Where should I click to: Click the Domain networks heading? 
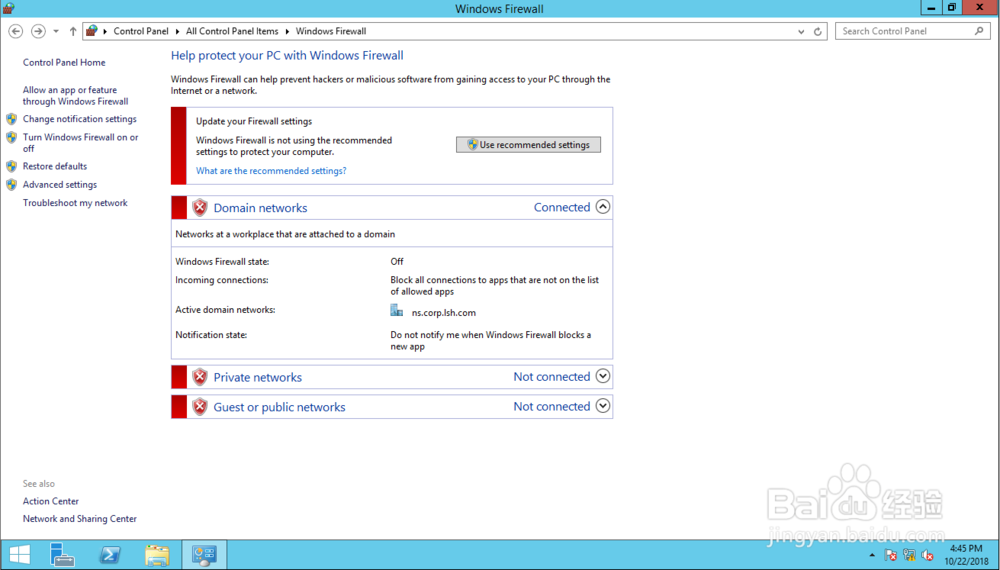tap(260, 208)
